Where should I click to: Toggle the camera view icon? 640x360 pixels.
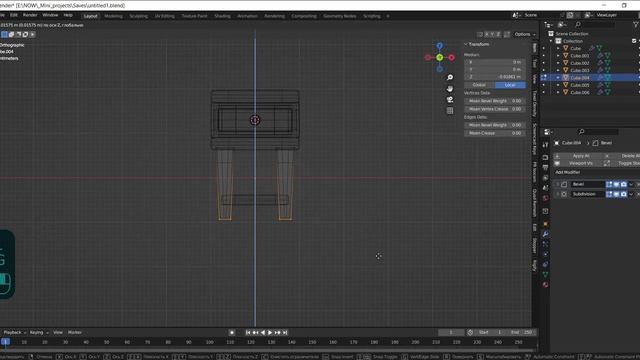450,100
